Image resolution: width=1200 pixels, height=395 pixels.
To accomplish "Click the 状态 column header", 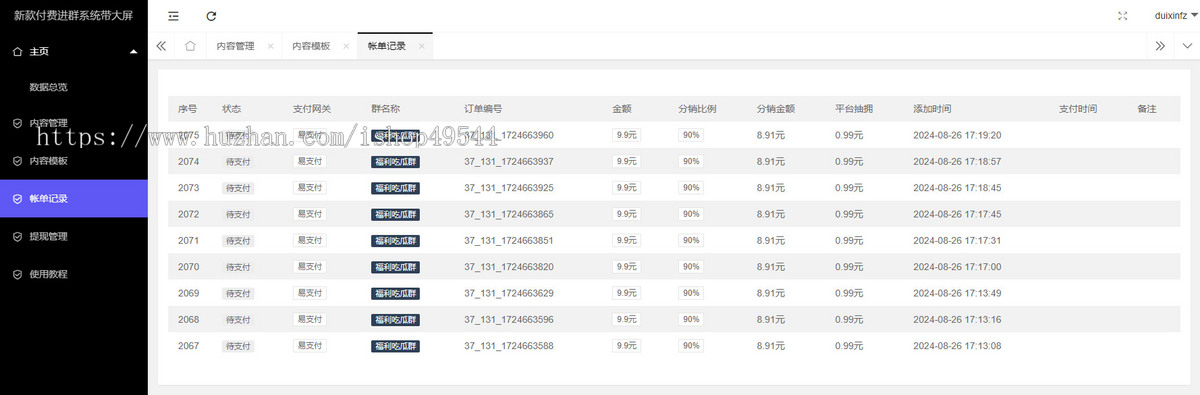I will tap(232, 109).
